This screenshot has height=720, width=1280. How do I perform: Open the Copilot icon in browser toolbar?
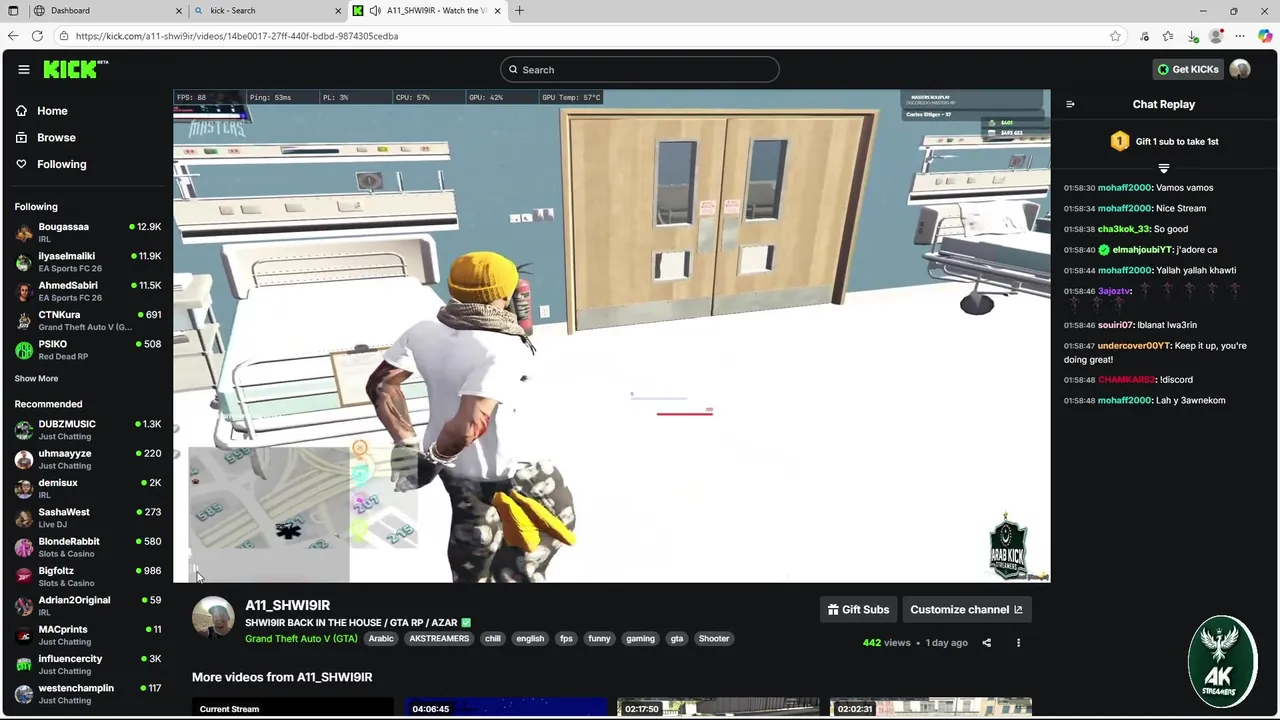1264,36
